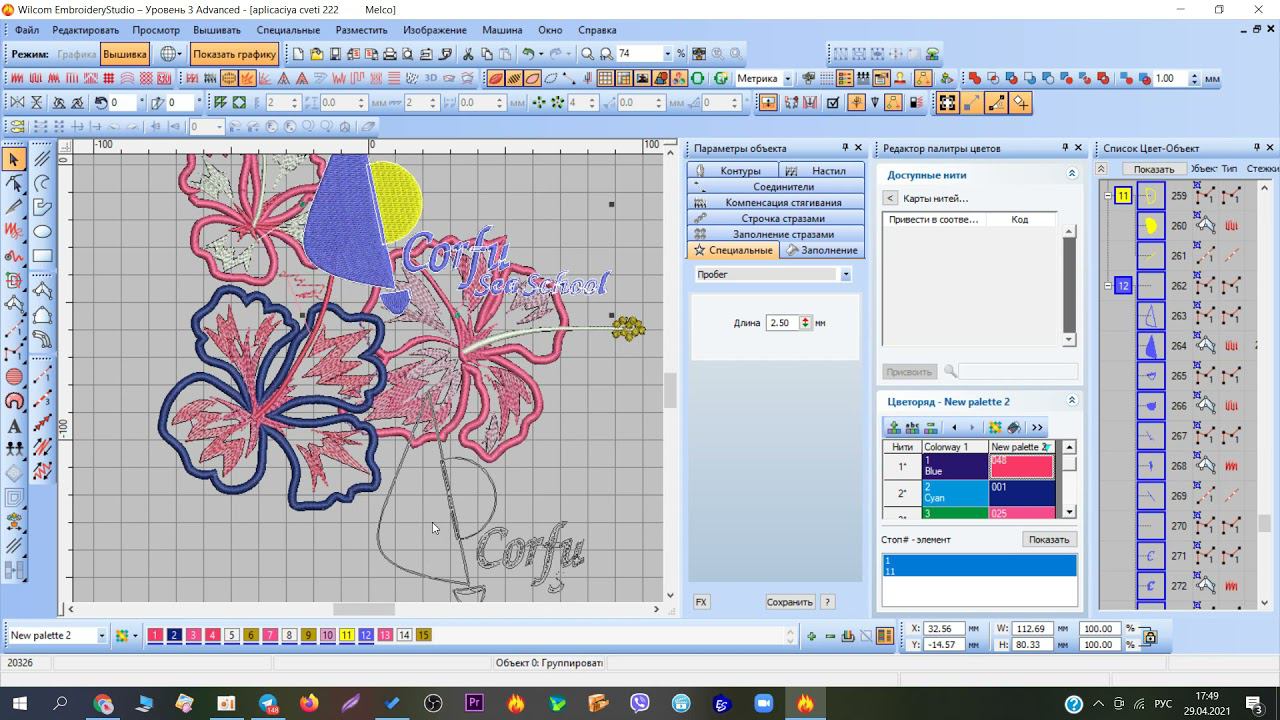Screen dimensions: 1280x720
Task: Click the Copy icon
Action: click(x=487, y=54)
